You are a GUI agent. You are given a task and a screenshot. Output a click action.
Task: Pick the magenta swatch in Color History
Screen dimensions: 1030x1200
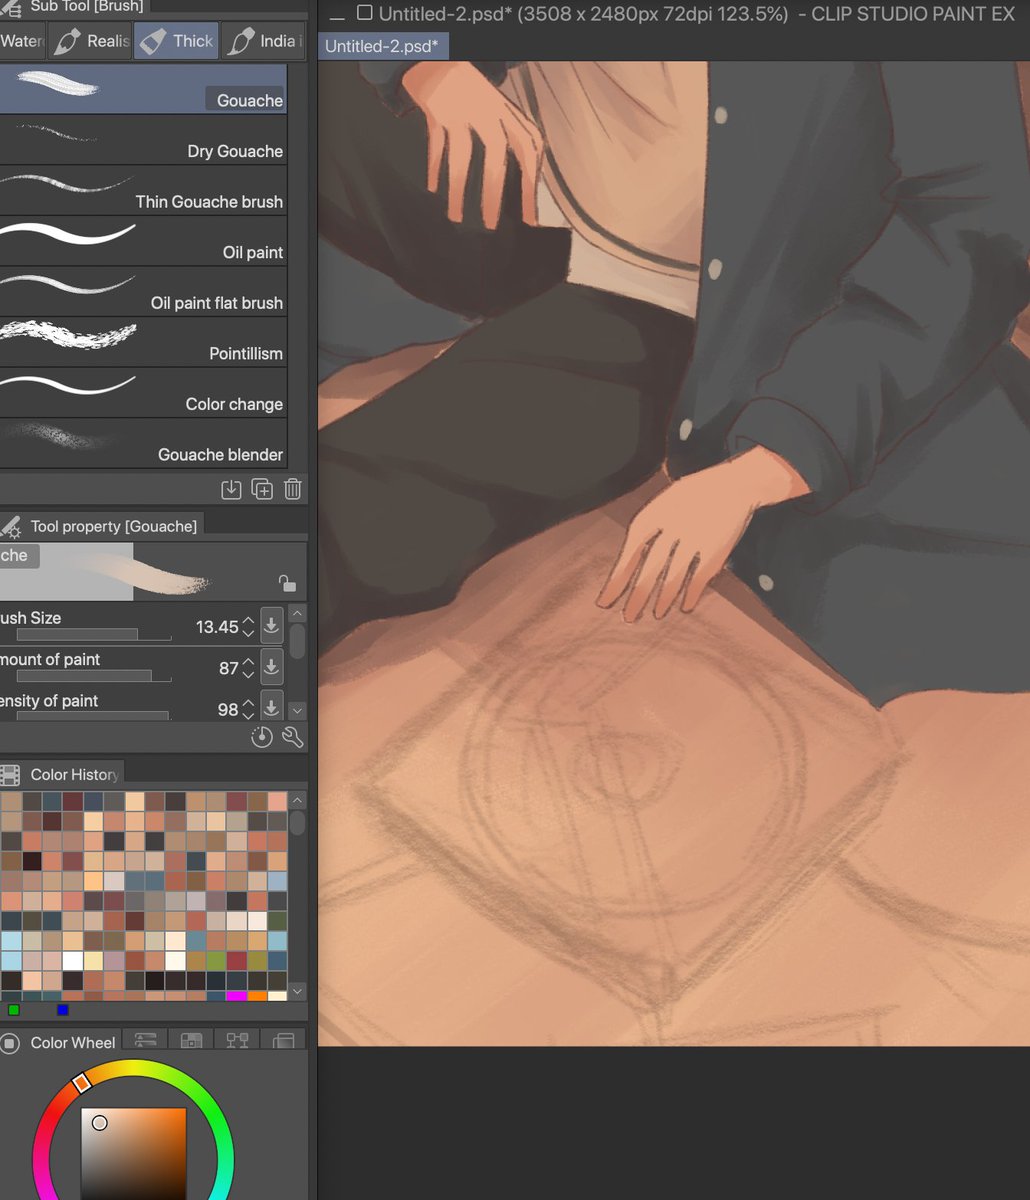[x=237, y=996]
